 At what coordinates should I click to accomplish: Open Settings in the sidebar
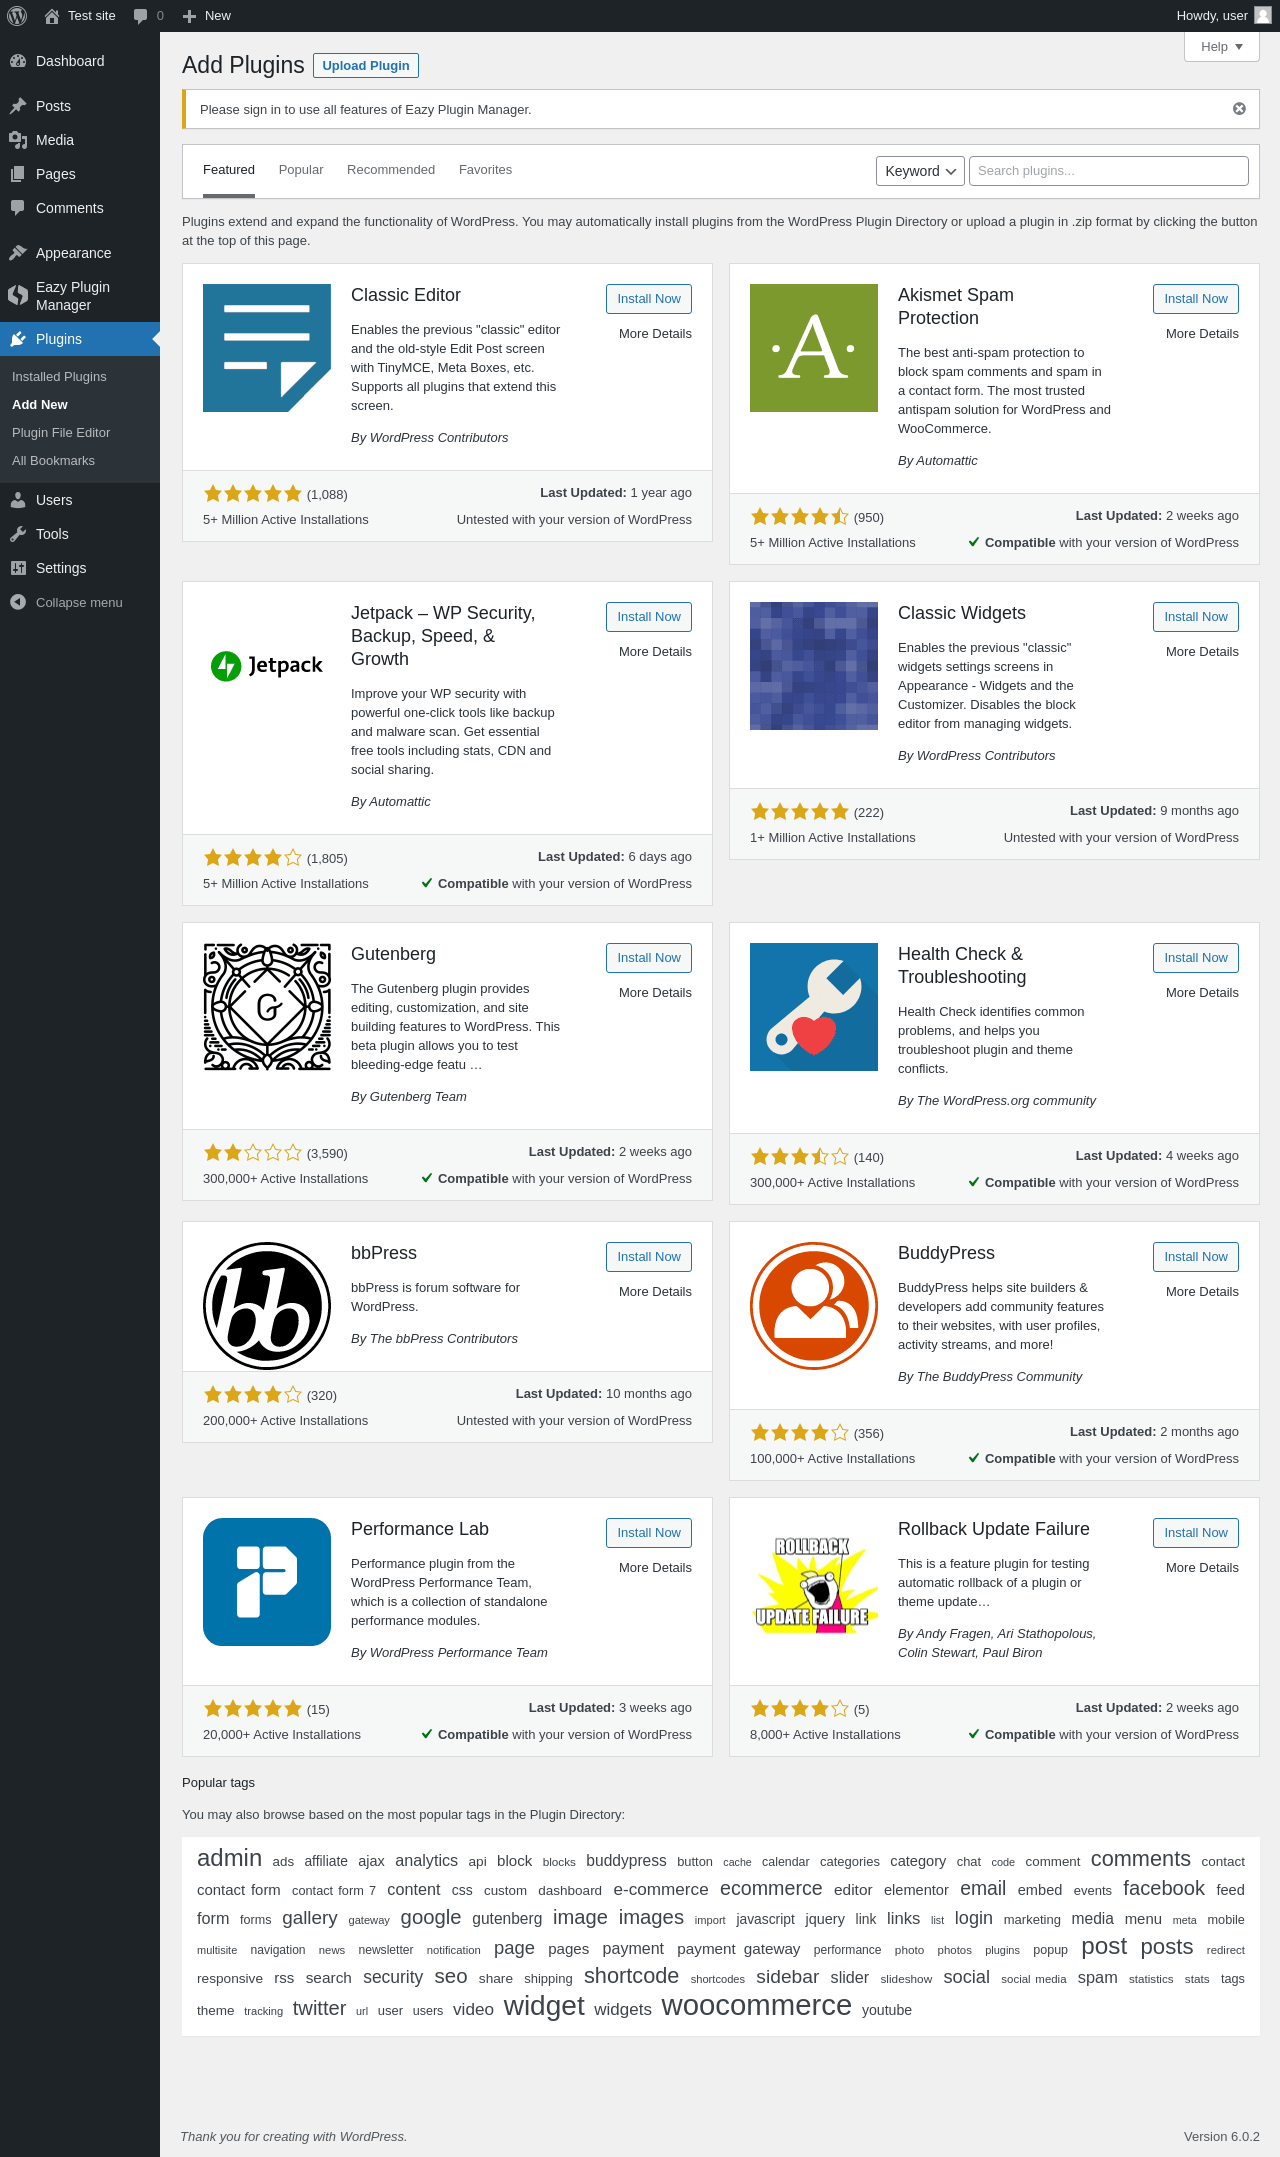(80, 568)
